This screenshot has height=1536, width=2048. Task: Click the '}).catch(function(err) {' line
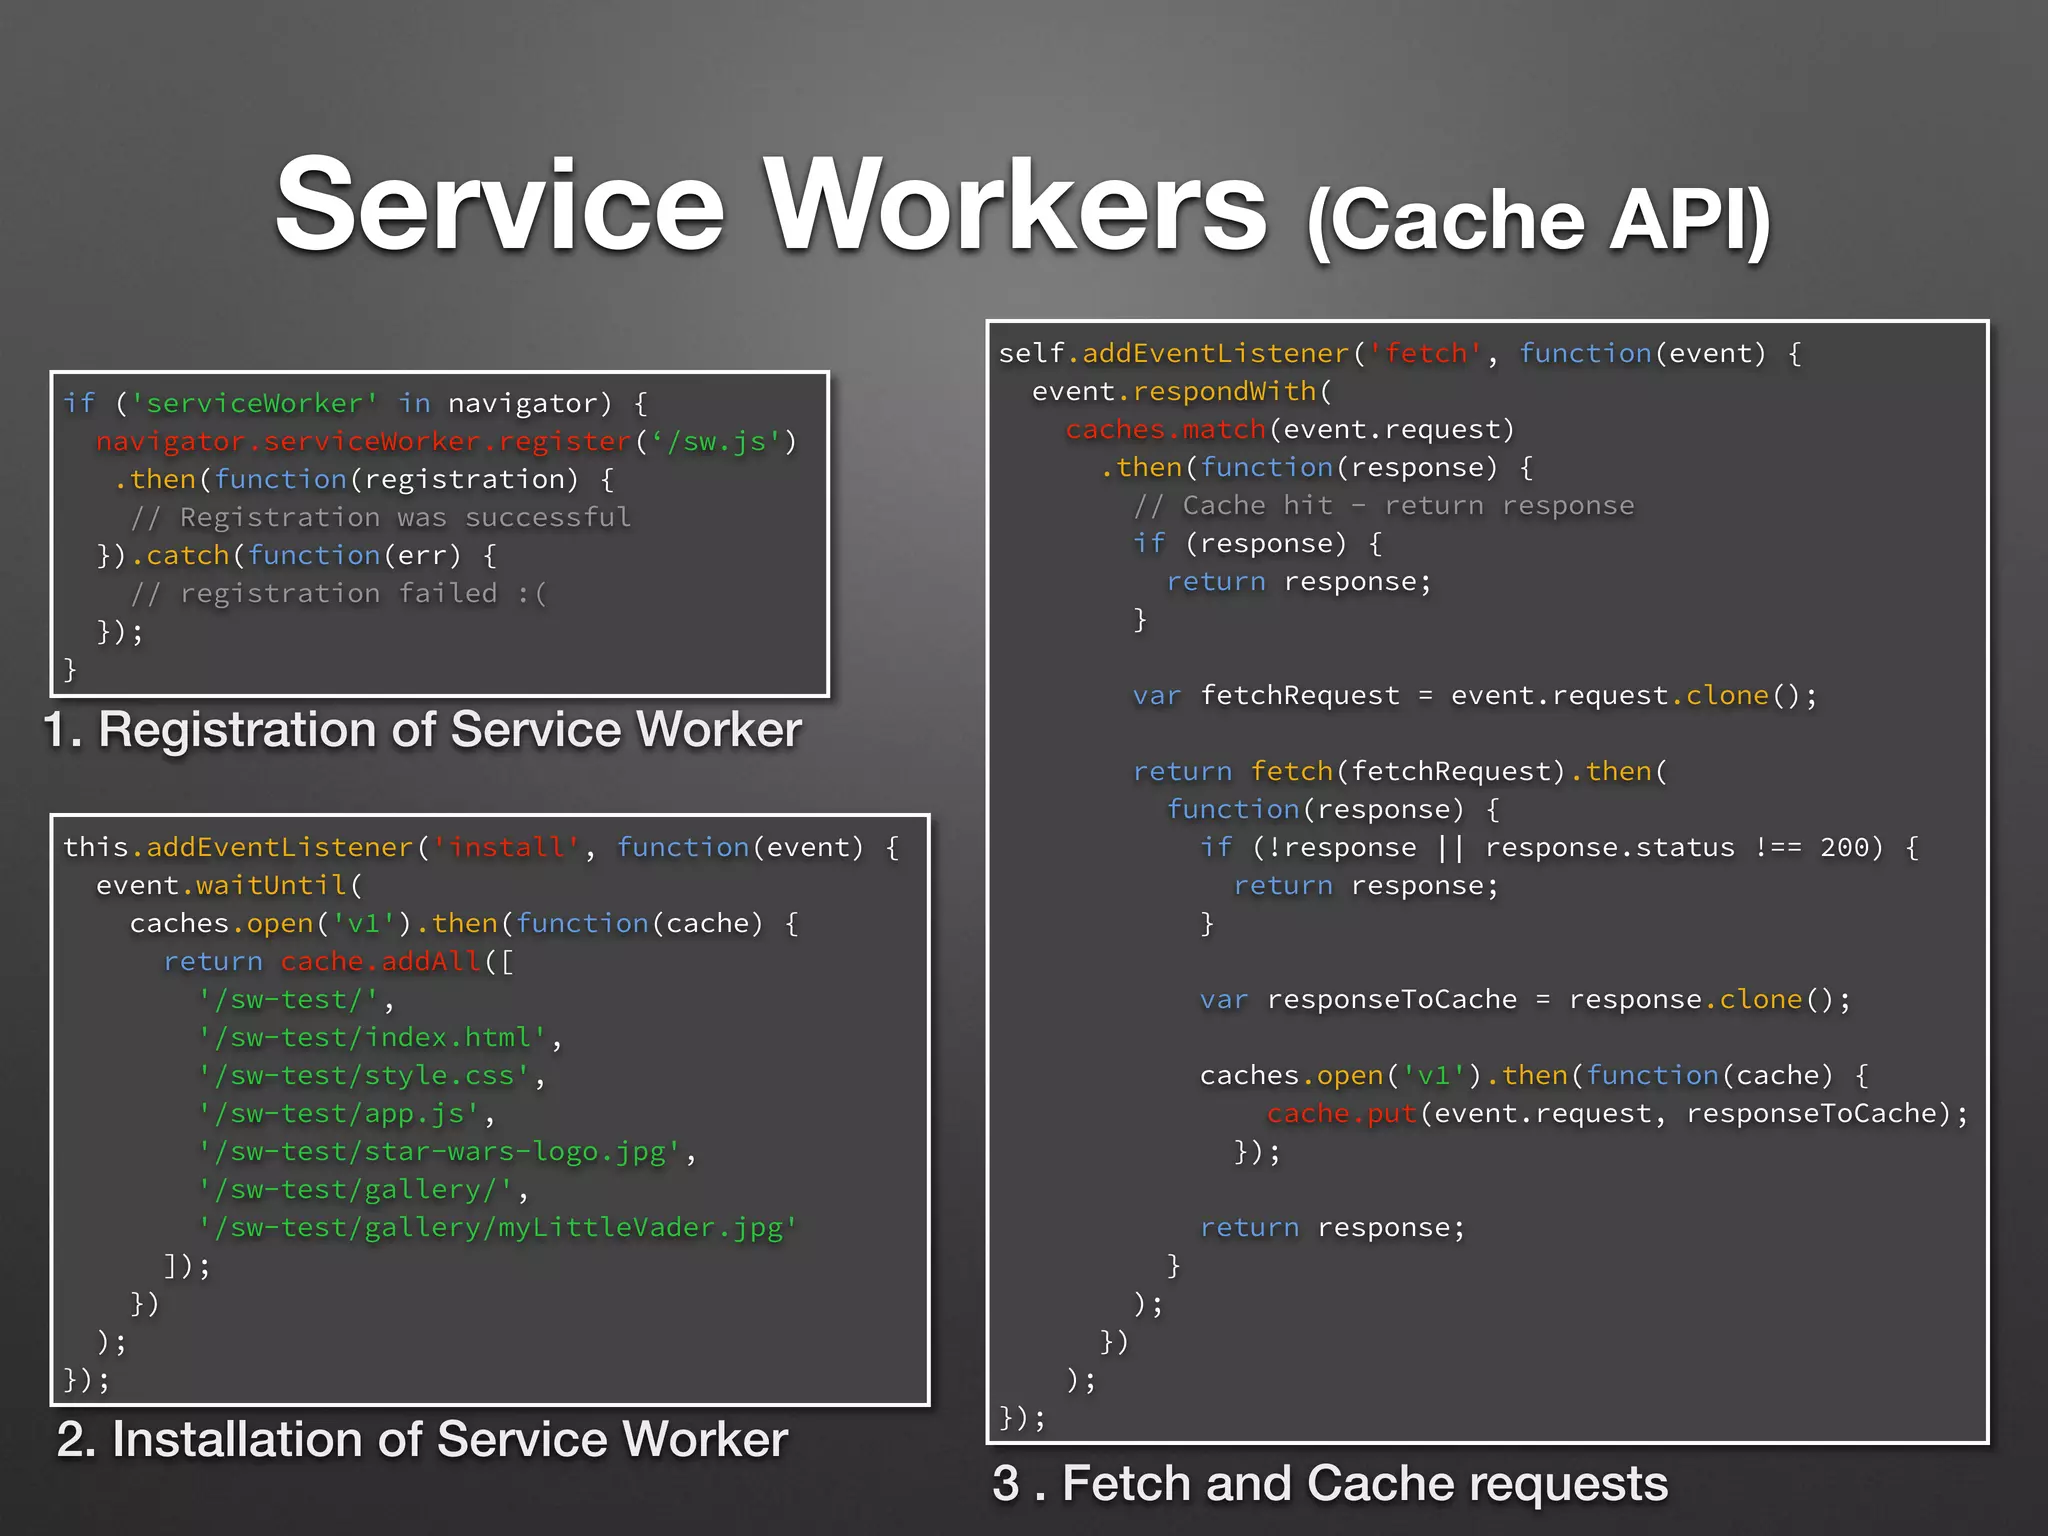297,555
